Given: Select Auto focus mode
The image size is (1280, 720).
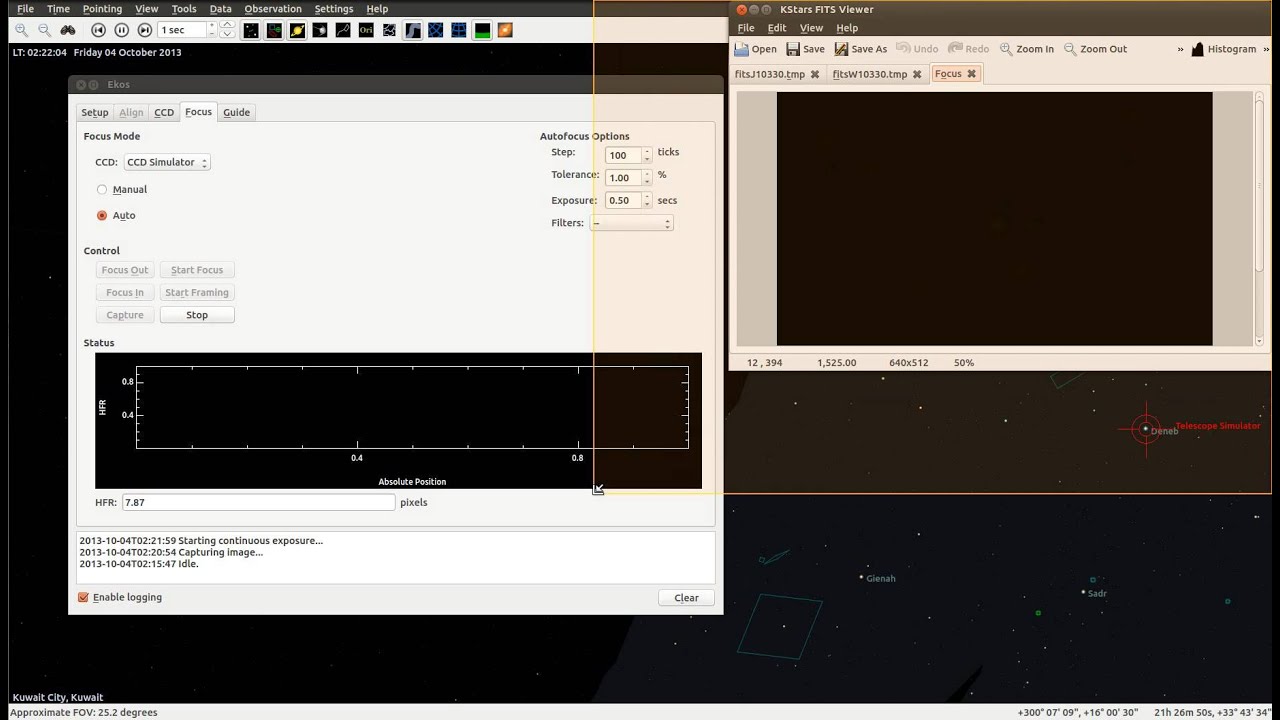Looking at the screenshot, I should [x=102, y=215].
